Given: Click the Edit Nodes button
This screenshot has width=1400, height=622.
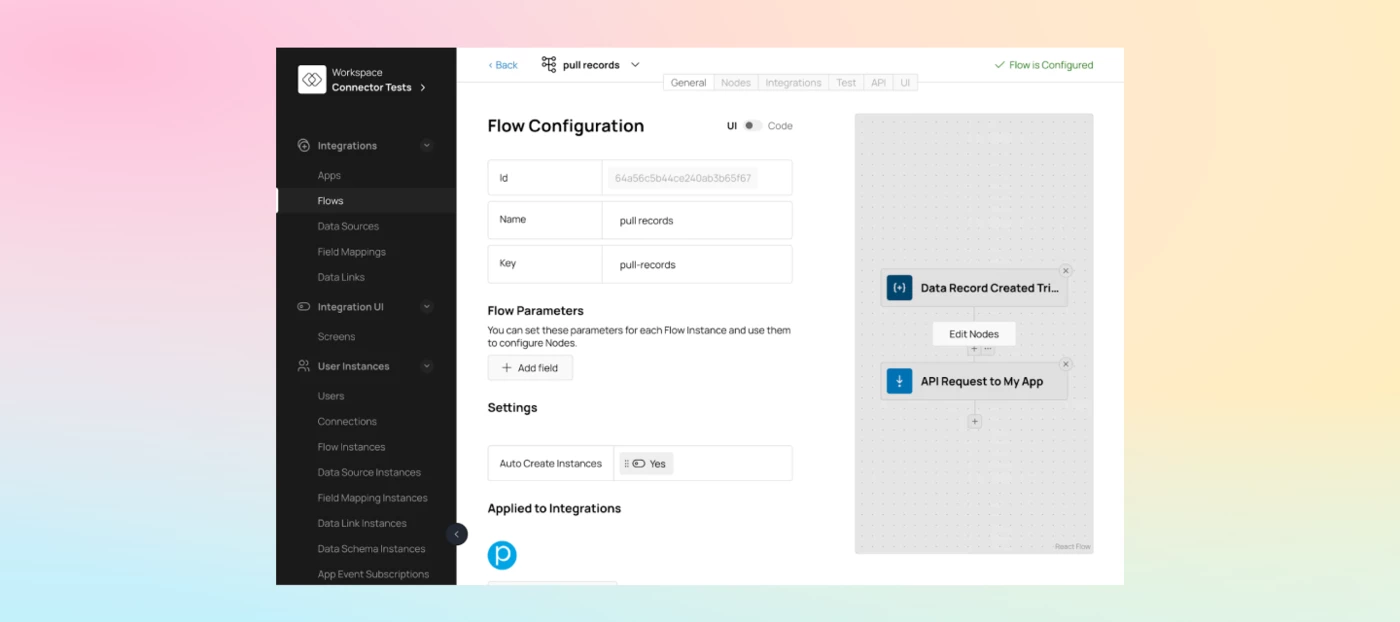Looking at the screenshot, I should (x=974, y=334).
